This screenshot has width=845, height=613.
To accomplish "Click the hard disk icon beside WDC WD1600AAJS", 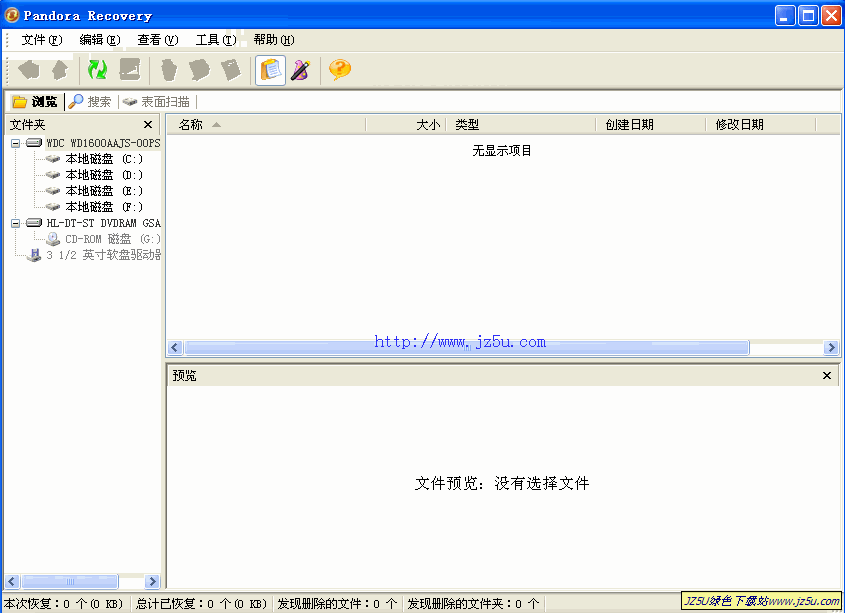I will coord(34,143).
